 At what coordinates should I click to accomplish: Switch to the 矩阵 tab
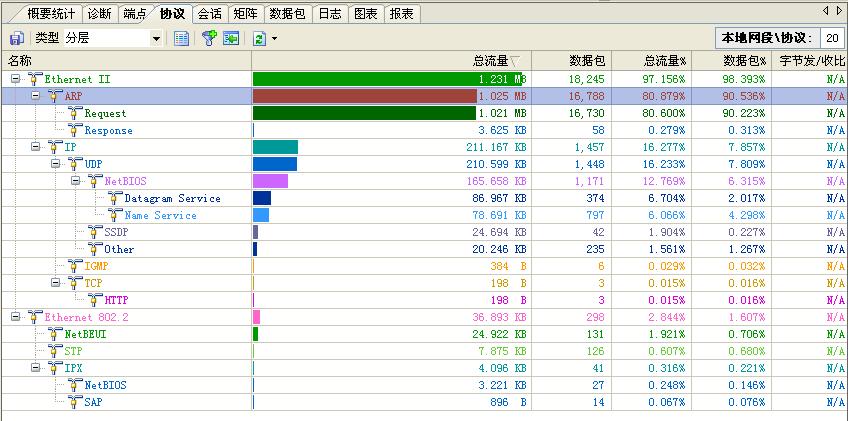(x=246, y=14)
